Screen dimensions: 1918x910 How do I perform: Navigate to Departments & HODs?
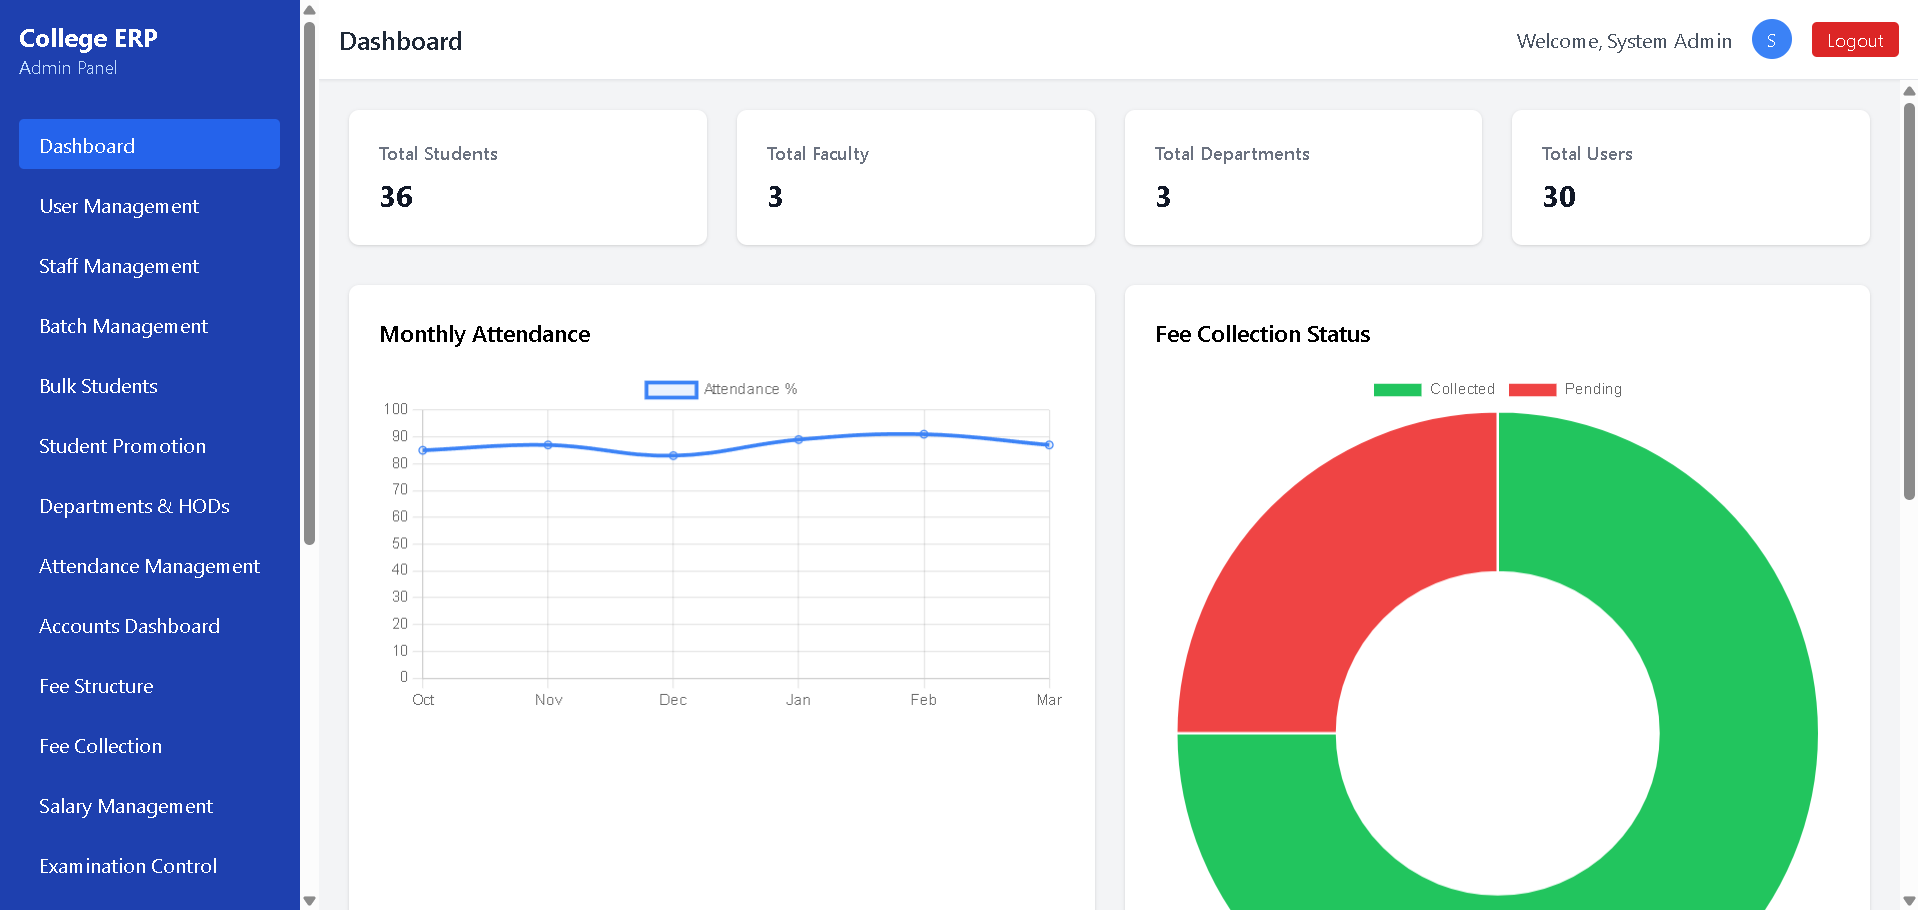[134, 506]
